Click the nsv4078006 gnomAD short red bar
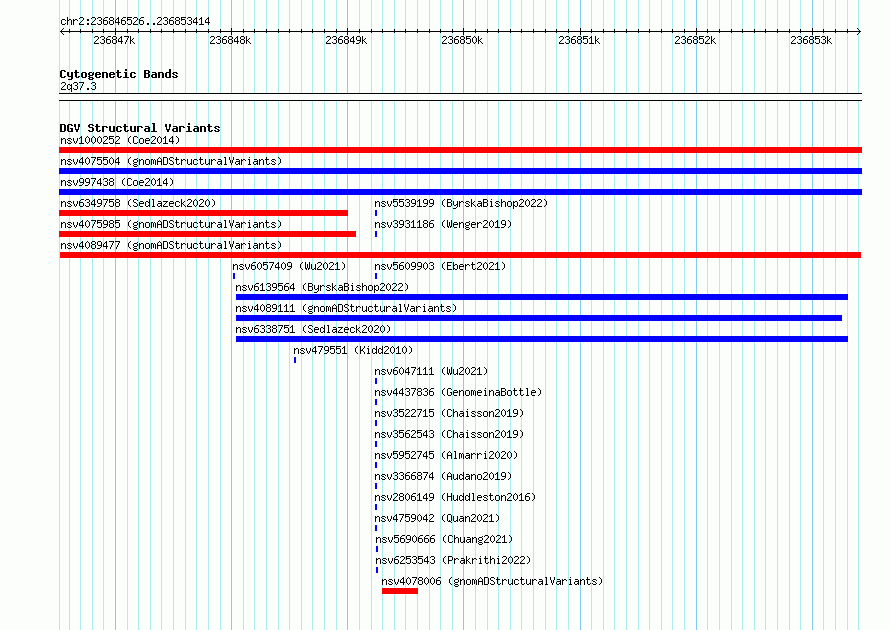Viewport: 890px width, 630px height. (400, 591)
